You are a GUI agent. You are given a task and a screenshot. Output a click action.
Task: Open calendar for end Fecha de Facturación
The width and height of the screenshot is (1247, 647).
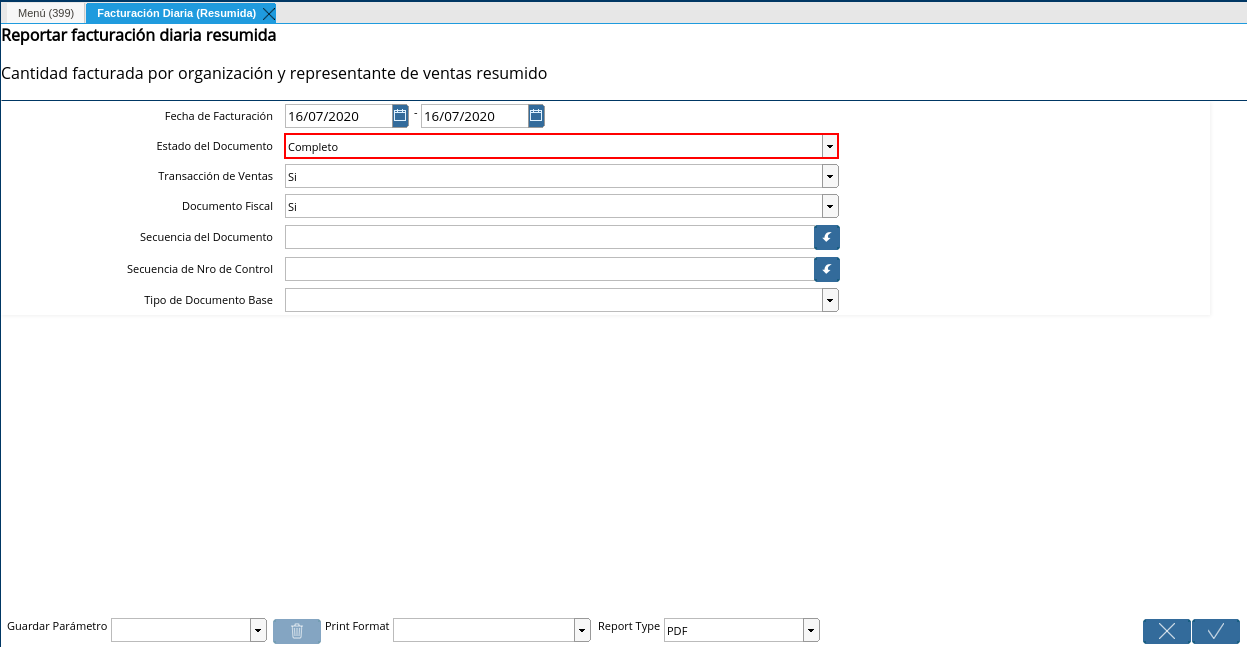(536, 116)
